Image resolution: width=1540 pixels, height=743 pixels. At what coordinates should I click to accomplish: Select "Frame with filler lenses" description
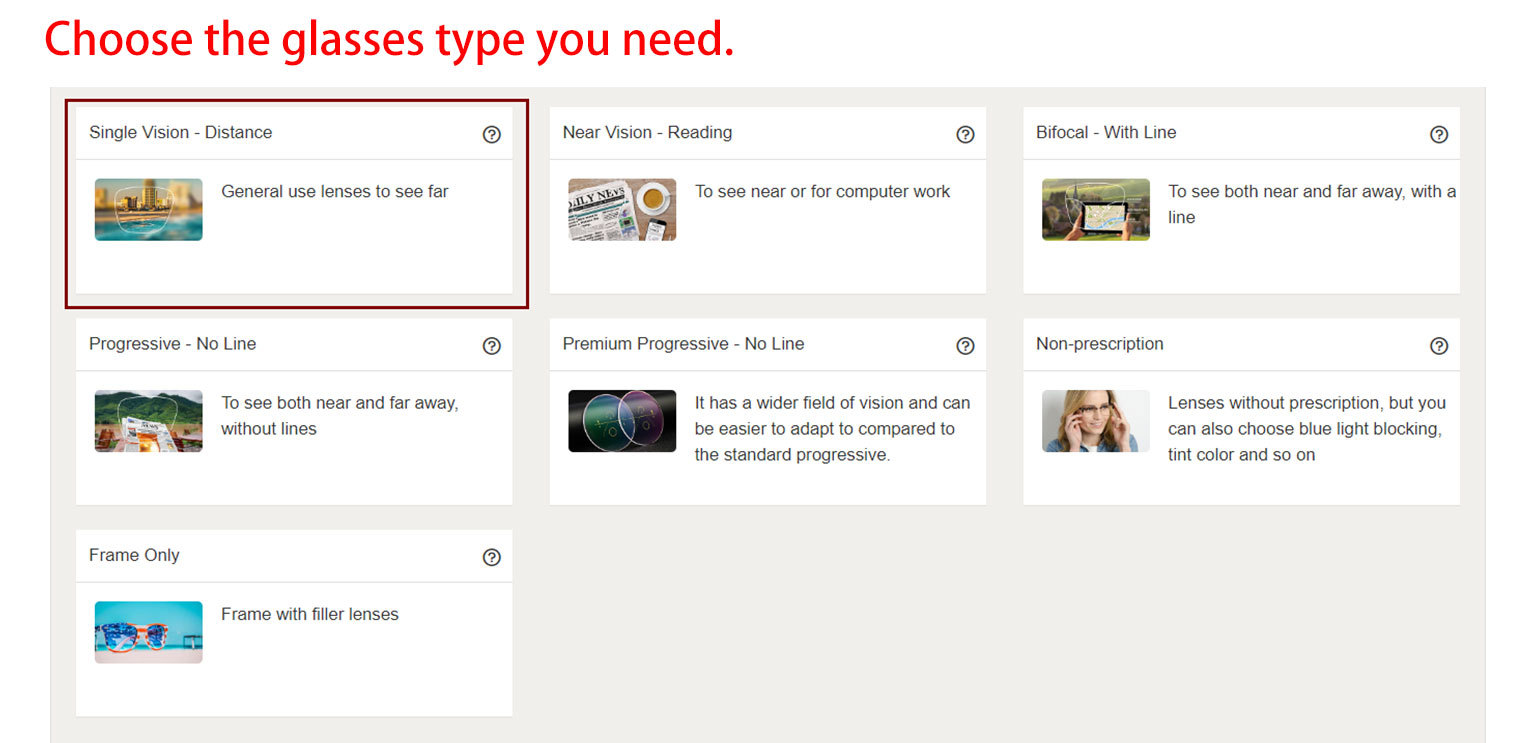309,614
